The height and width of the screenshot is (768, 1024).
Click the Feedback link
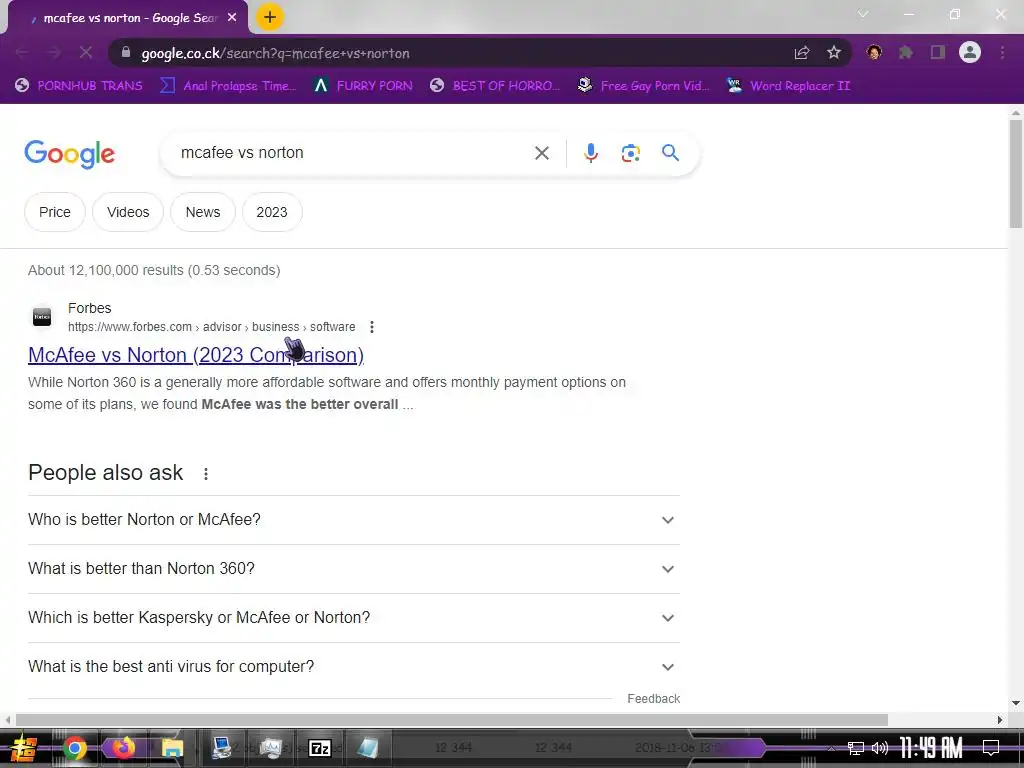coord(654,699)
